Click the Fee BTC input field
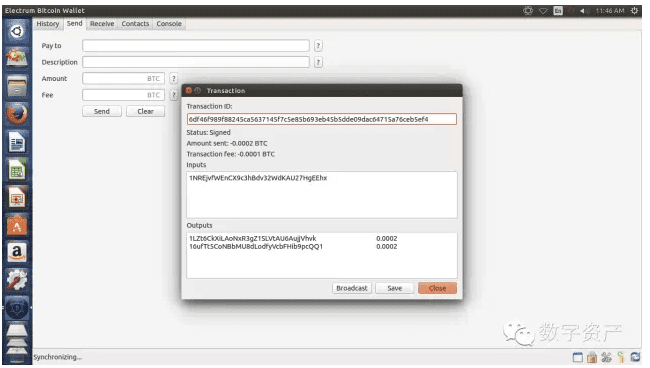 124,95
